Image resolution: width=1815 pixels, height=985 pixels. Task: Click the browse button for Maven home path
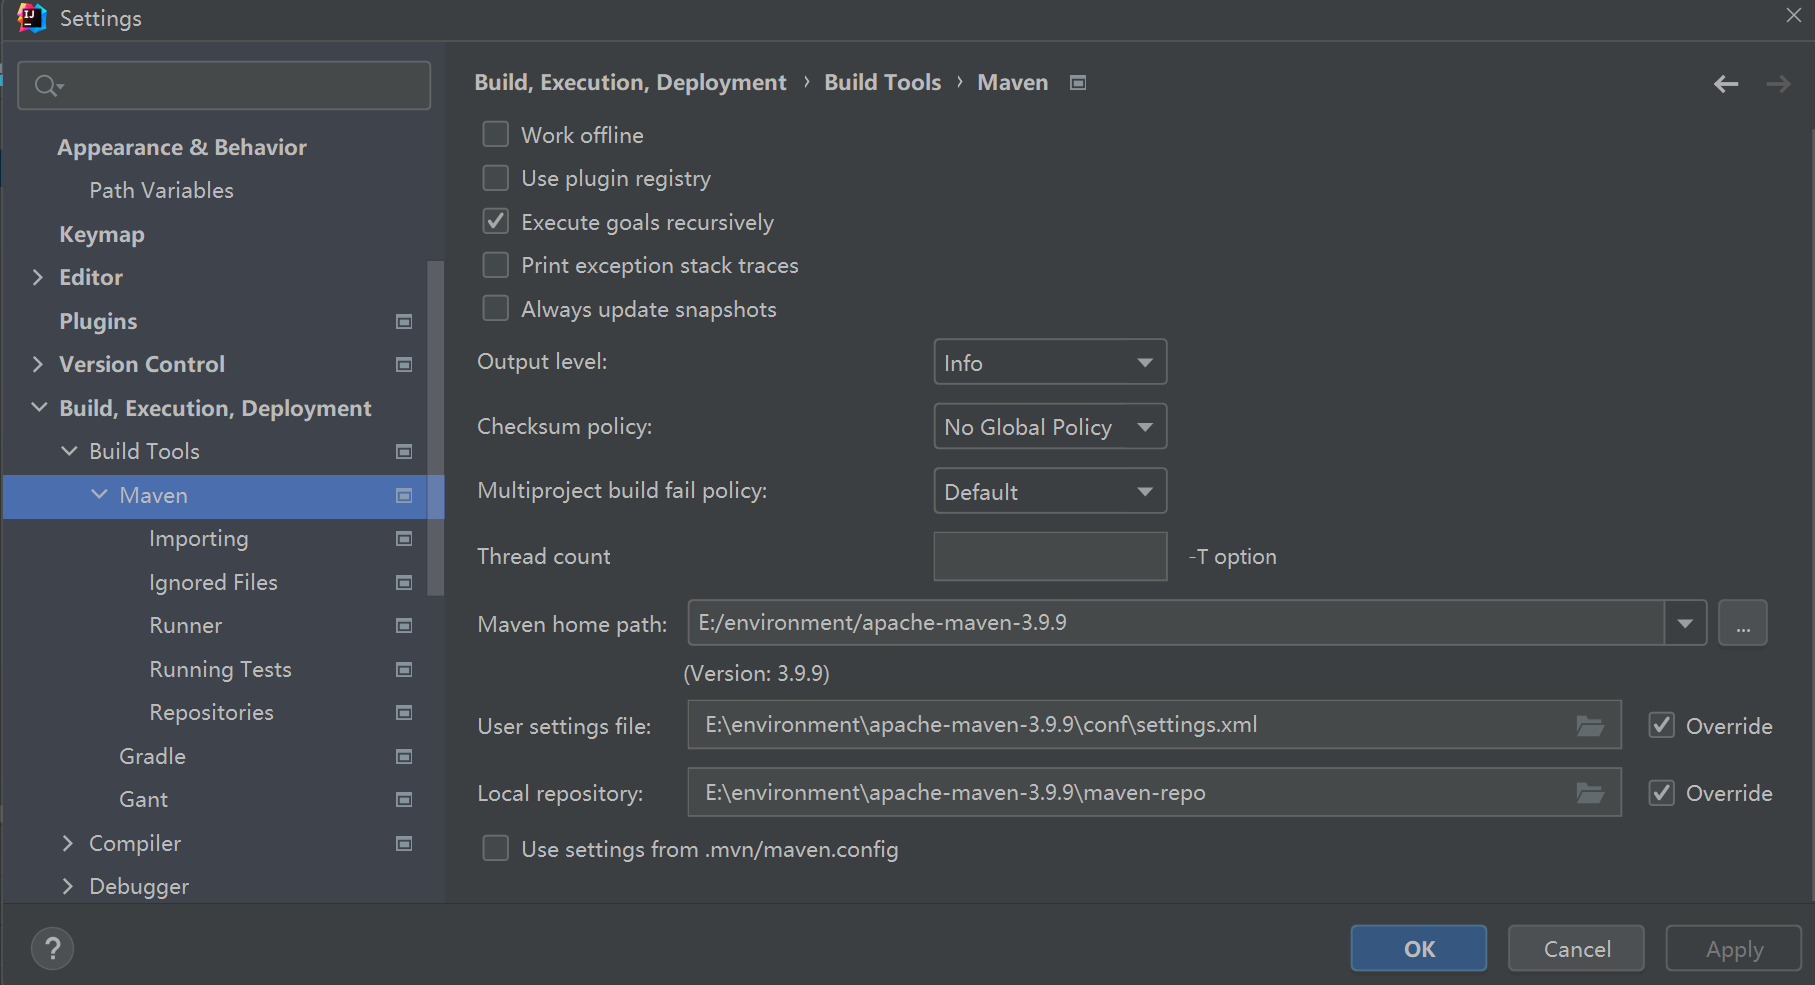click(1742, 623)
